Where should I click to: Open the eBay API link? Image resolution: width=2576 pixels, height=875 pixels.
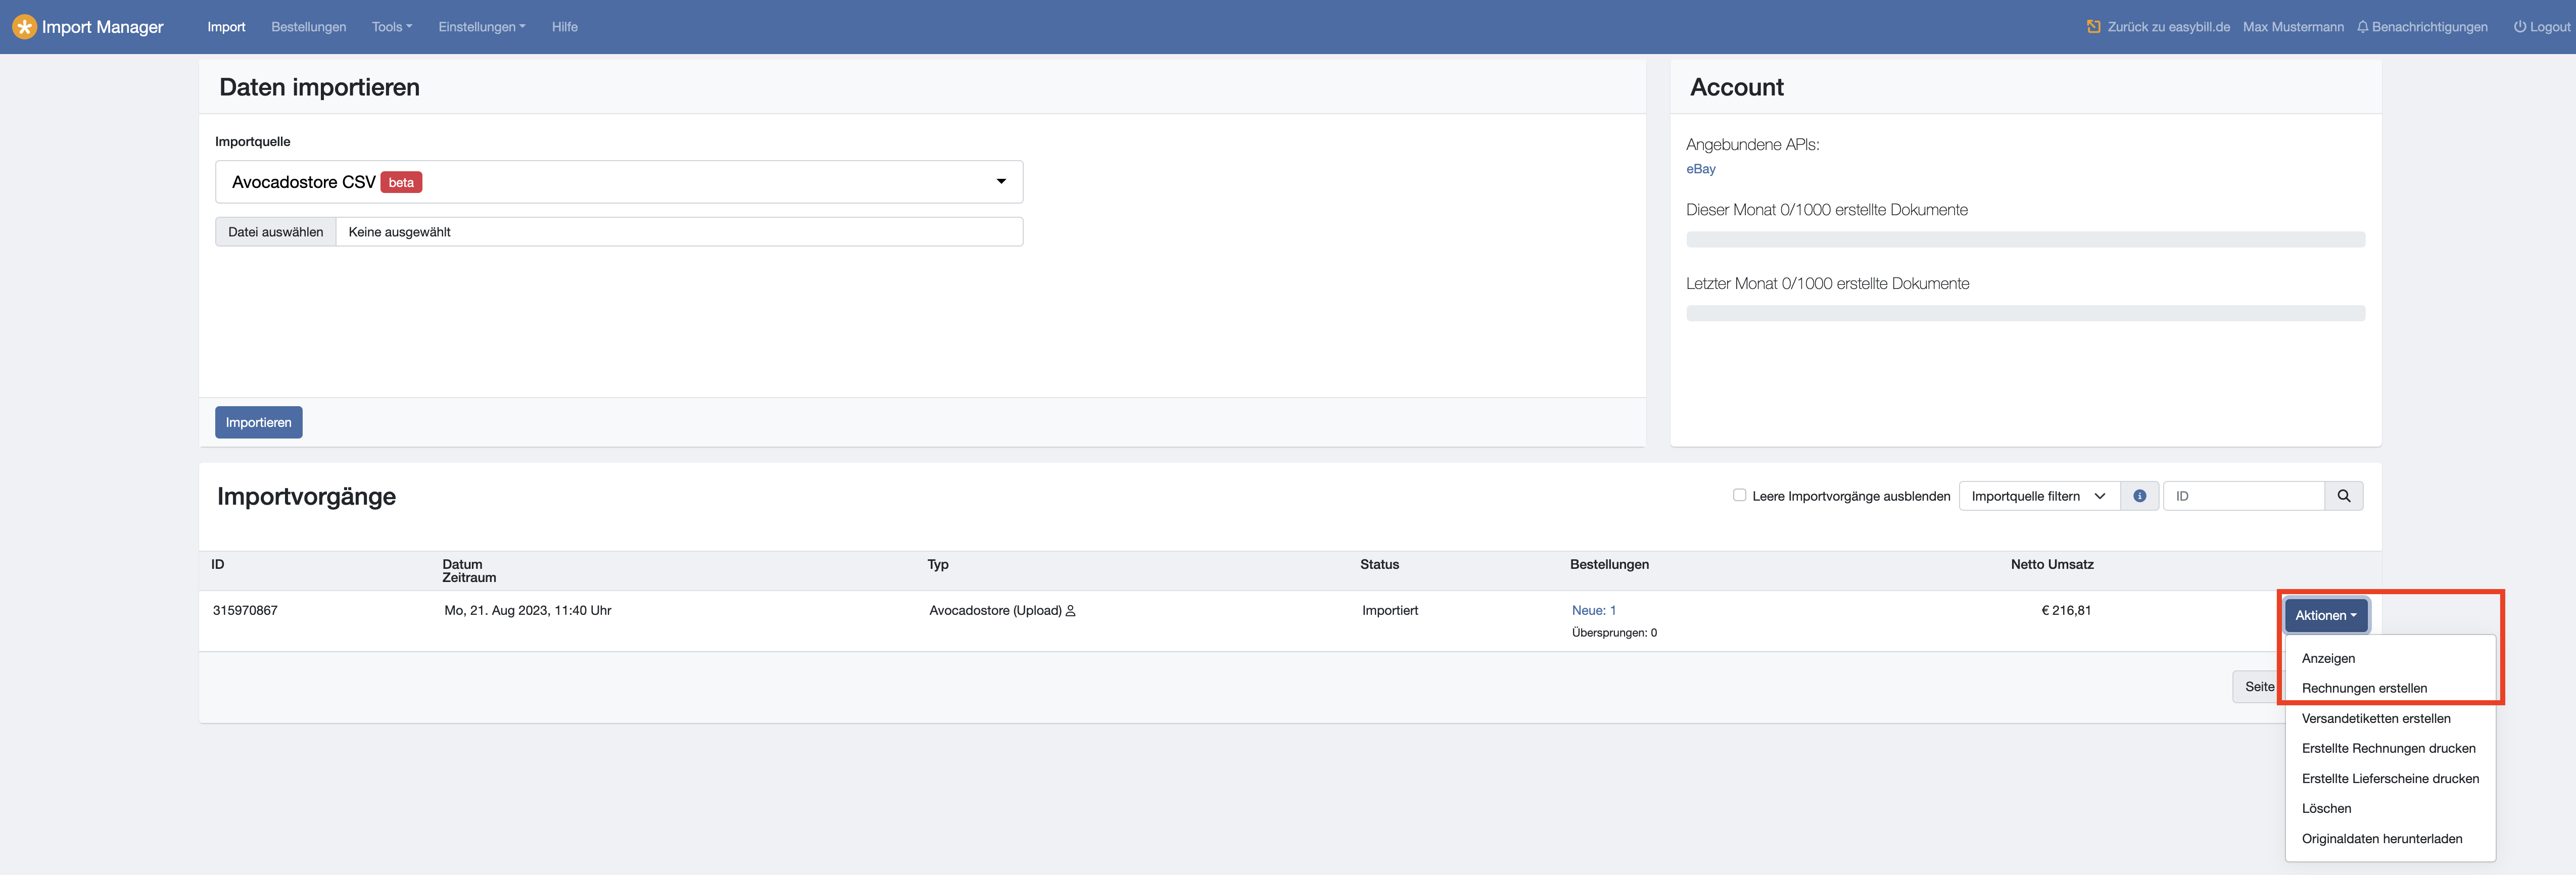click(x=1700, y=169)
